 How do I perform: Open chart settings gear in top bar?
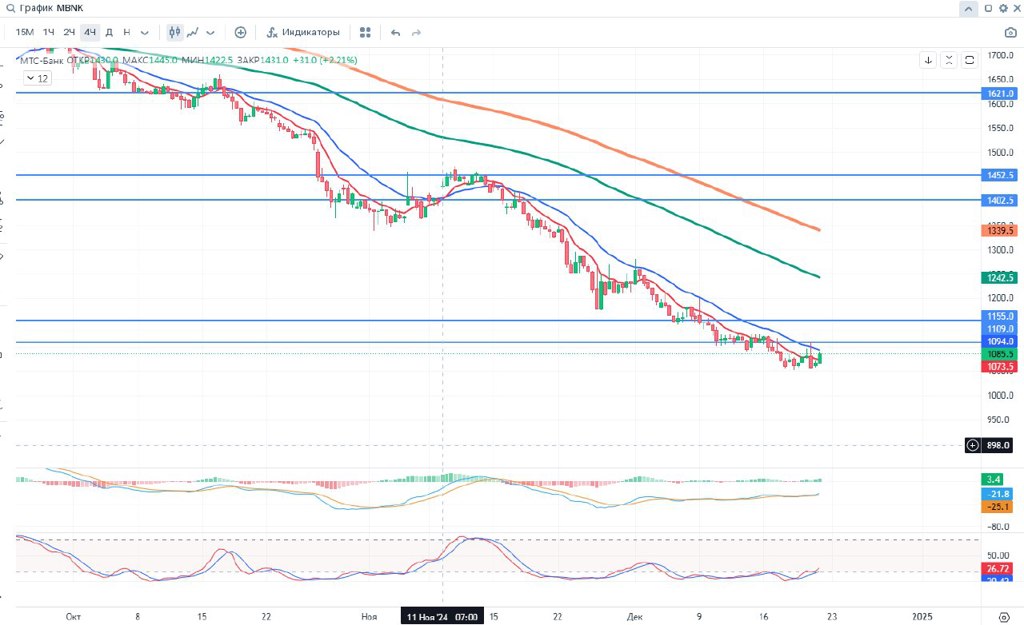1003,8
